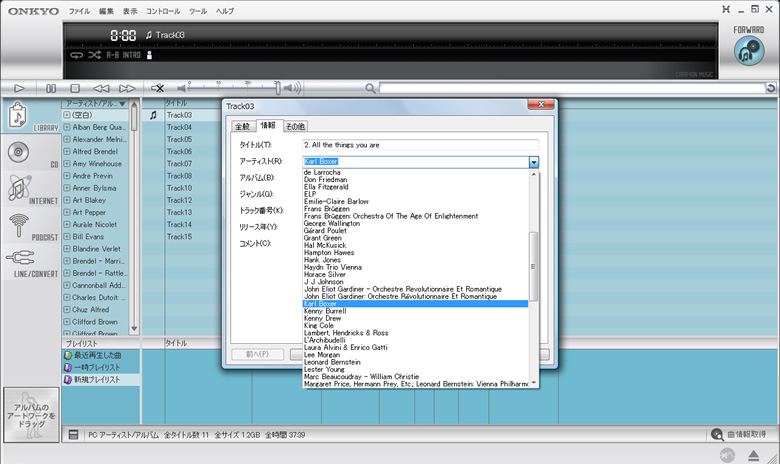Select Track12 in the track list
Image resolution: width=780 pixels, height=464 pixels.
point(179,200)
